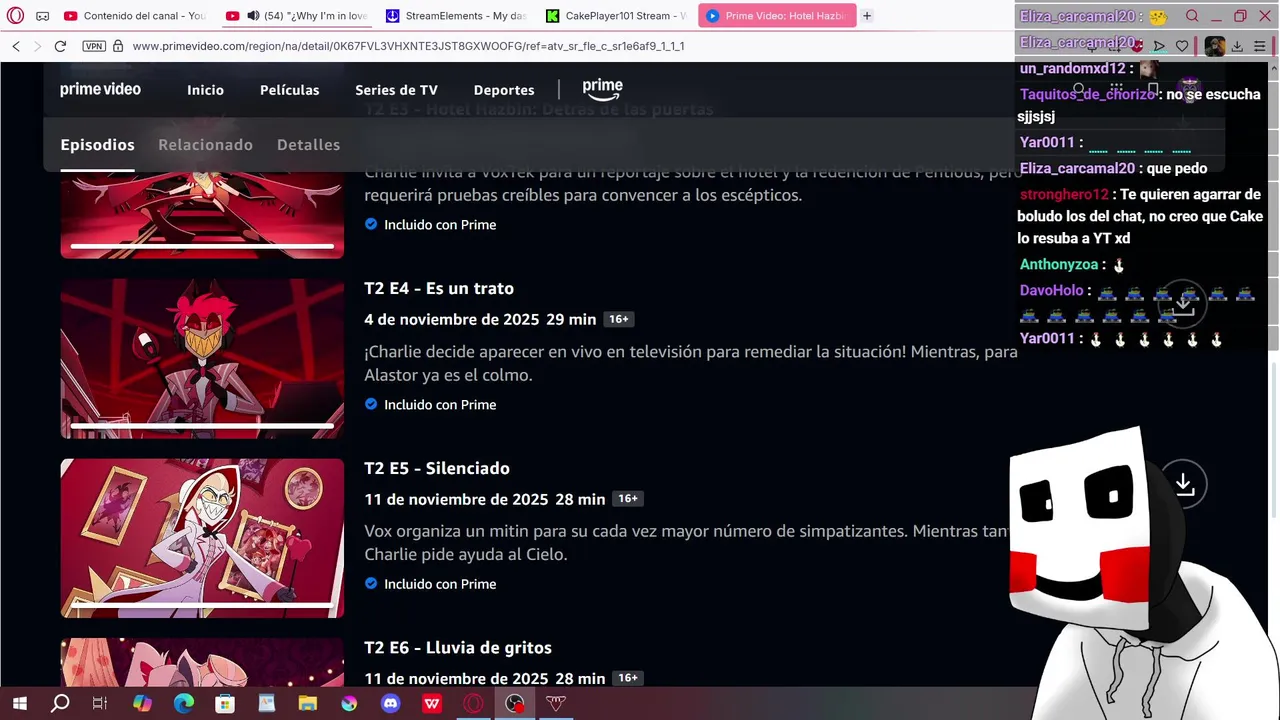Click the site lock security icon

tap(118, 46)
